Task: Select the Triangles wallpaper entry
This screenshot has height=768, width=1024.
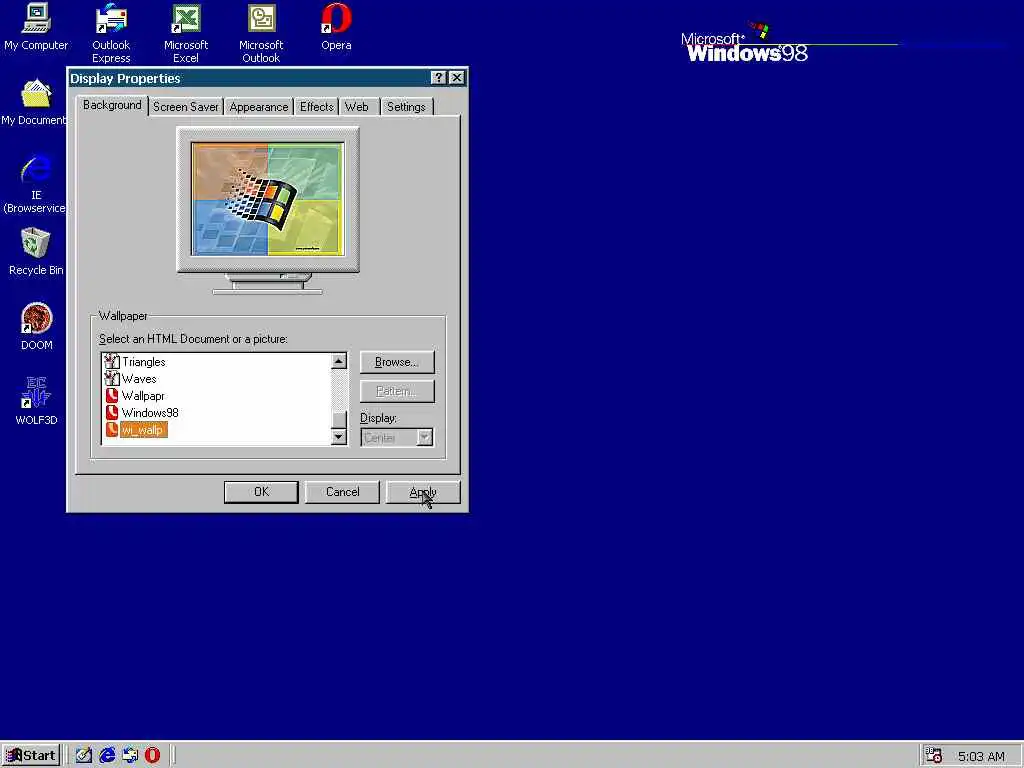Action: [144, 362]
